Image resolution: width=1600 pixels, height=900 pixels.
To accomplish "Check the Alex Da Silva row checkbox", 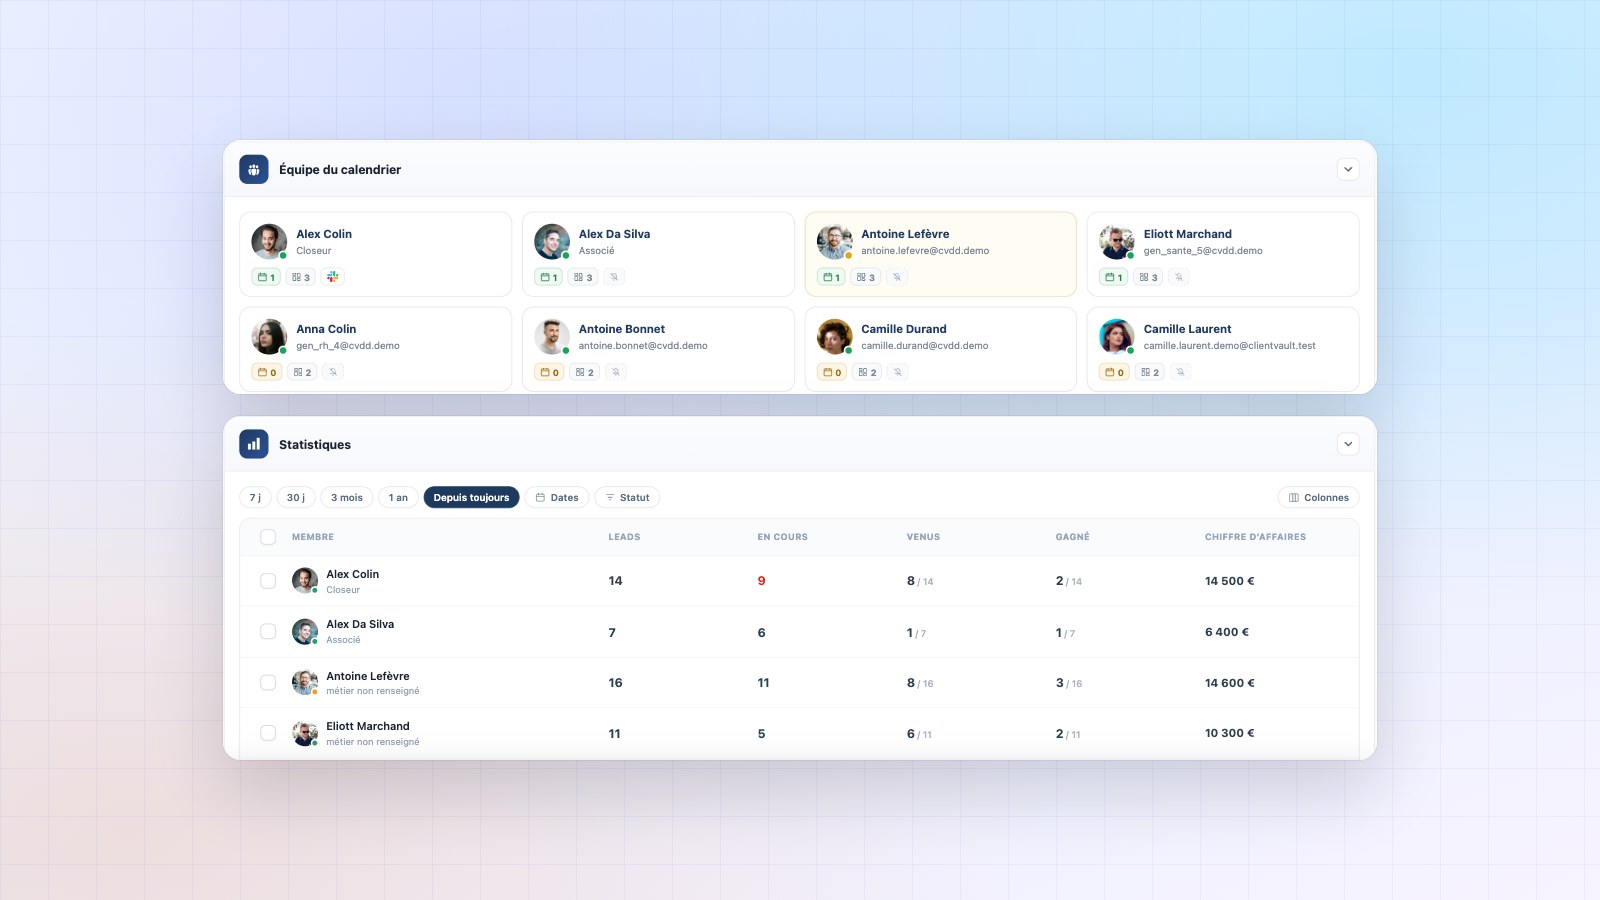I will tap(268, 632).
